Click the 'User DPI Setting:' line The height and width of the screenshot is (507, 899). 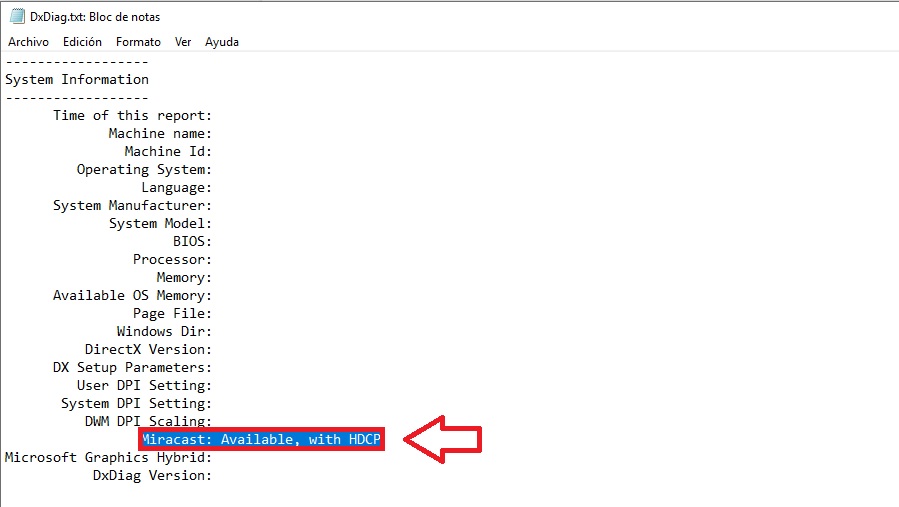coord(144,385)
